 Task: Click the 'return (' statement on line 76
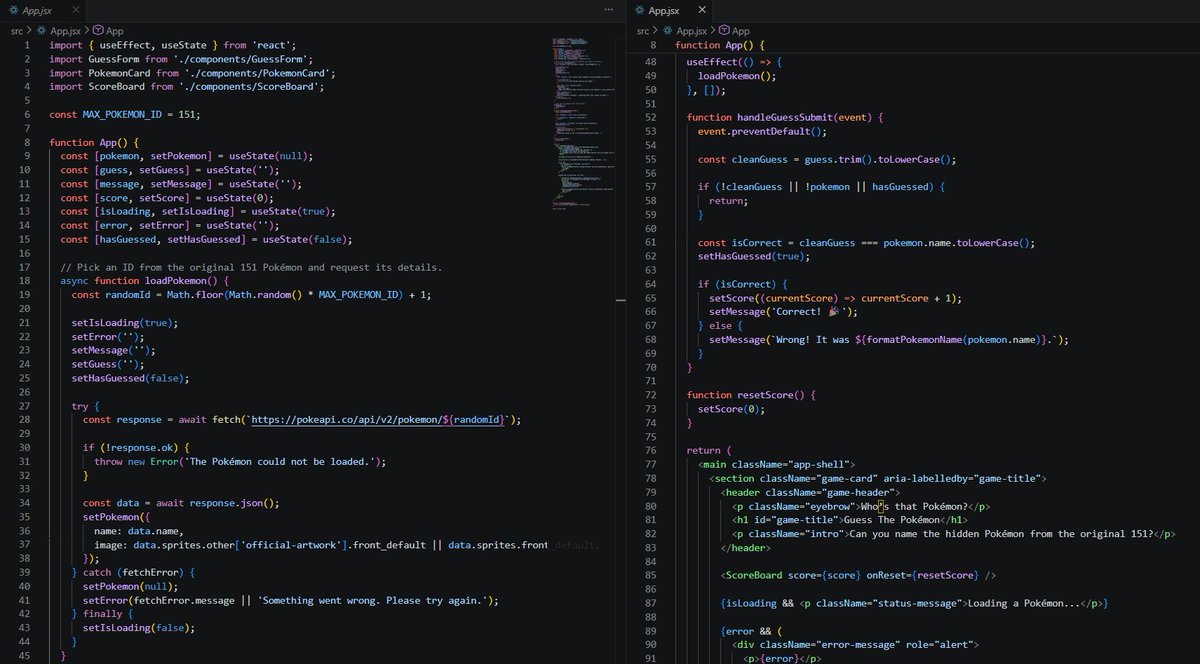tap(710, 451)
